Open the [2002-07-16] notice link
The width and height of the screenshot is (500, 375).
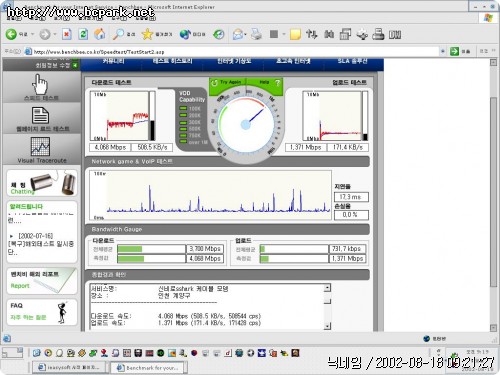click(x=36, y=236)
